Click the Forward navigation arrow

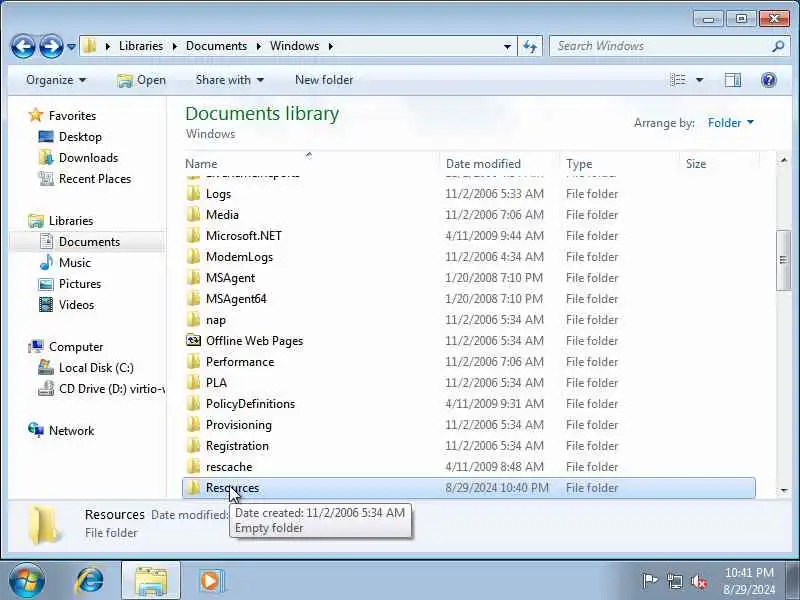tap(51, 46)
